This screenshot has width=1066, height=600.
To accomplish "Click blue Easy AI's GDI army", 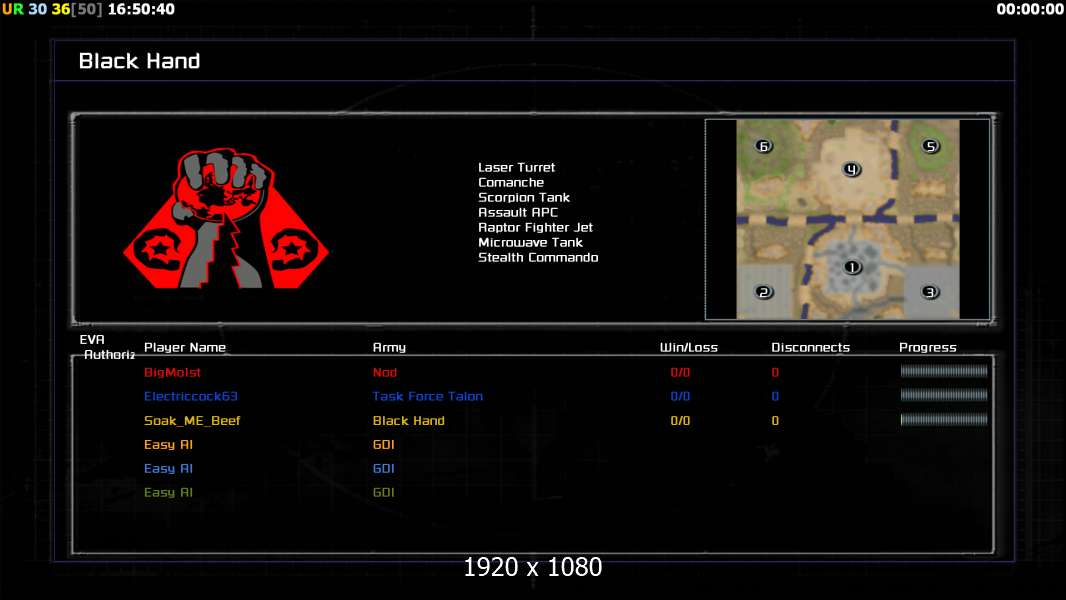I will pos(383,468).
